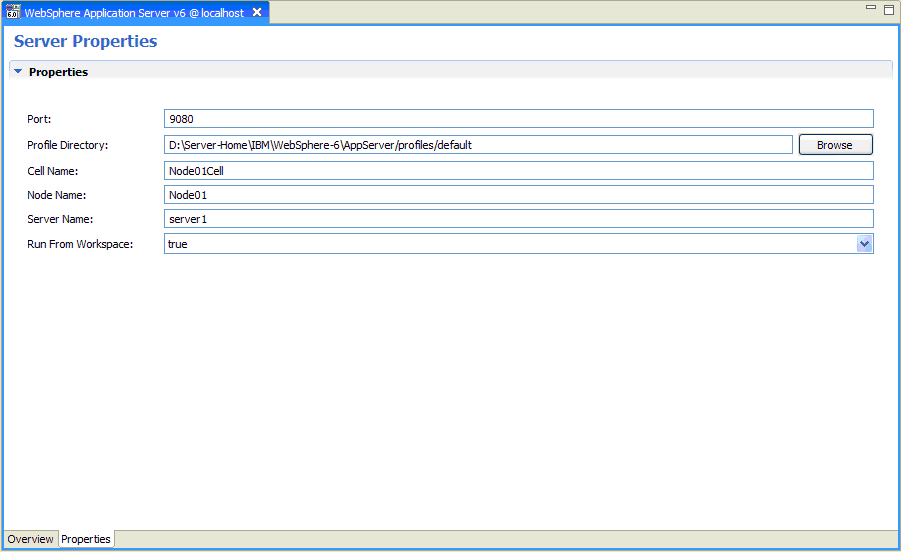
Task: Switch to the Overview tab
Action: pos(30,539)
